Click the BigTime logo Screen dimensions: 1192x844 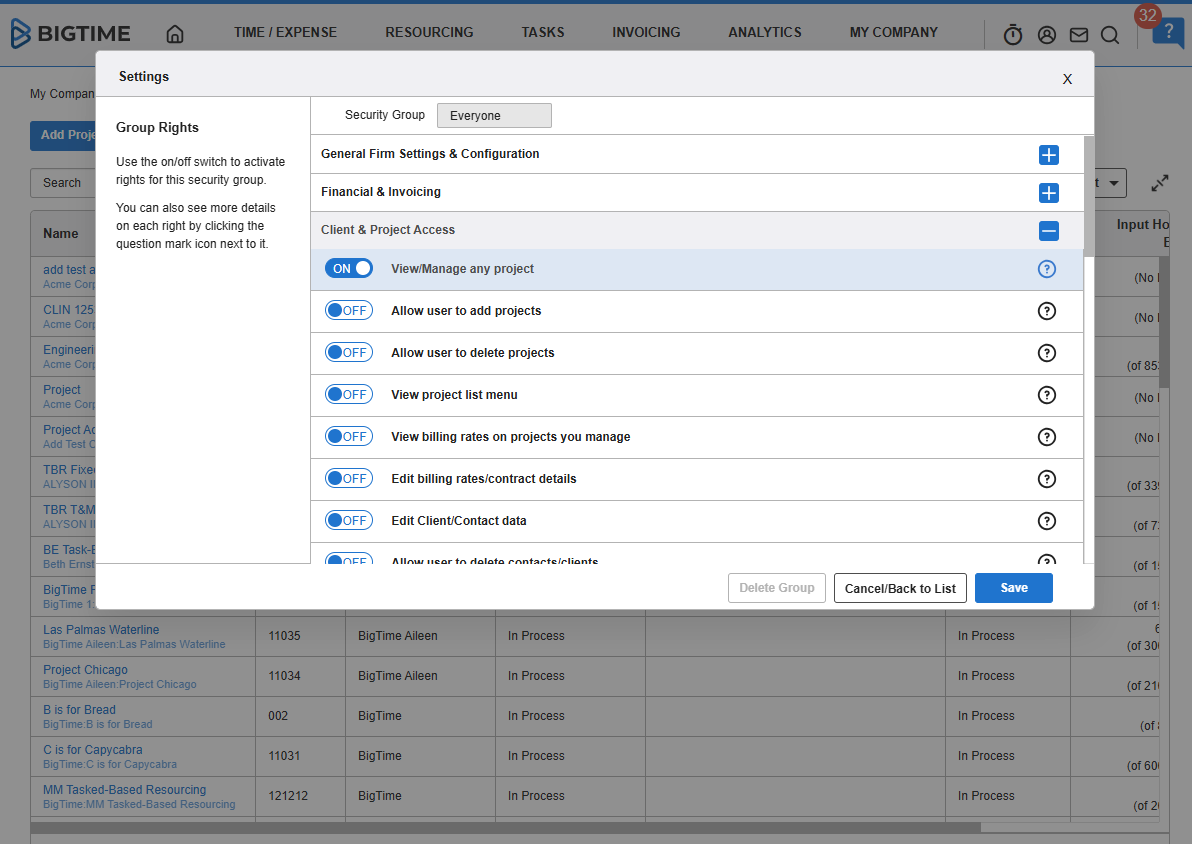tap(71, 33)
